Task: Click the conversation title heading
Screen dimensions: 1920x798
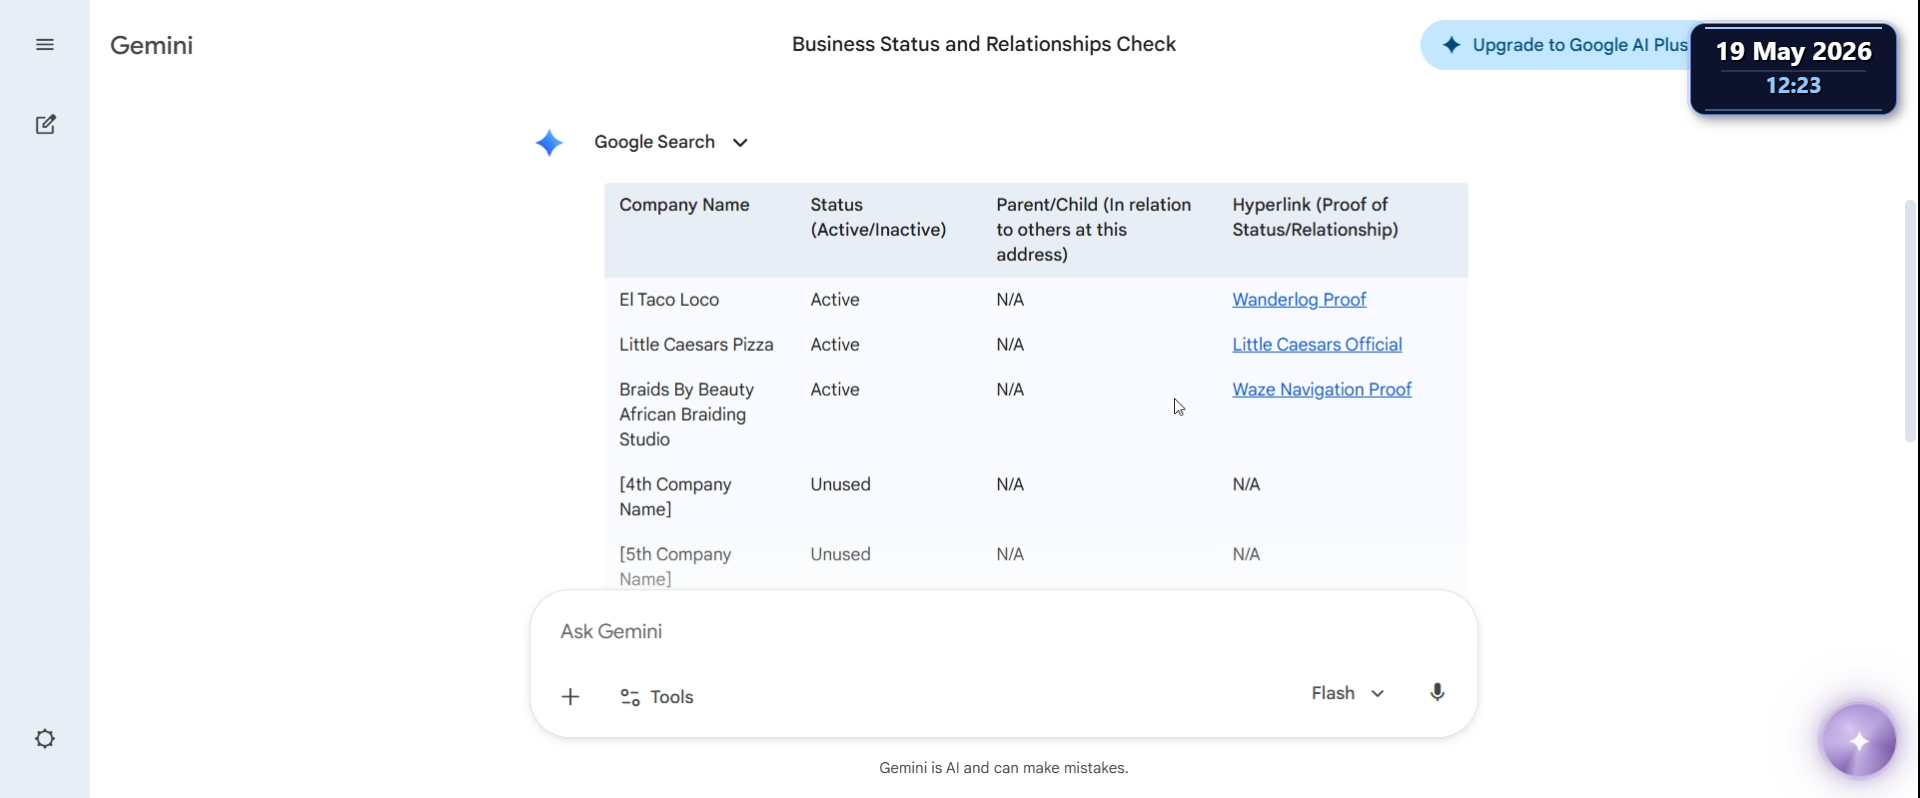Action: point(984,44)
